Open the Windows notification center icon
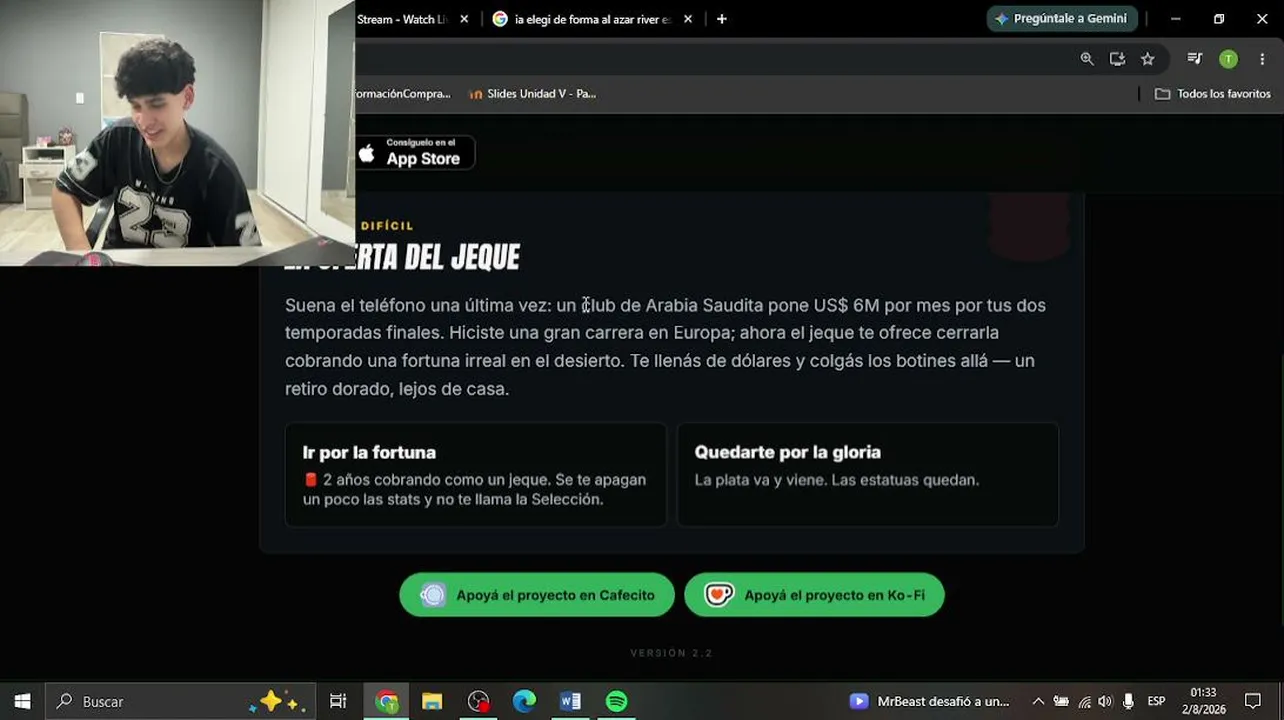1284x720 pixels. coord(1253,701)
